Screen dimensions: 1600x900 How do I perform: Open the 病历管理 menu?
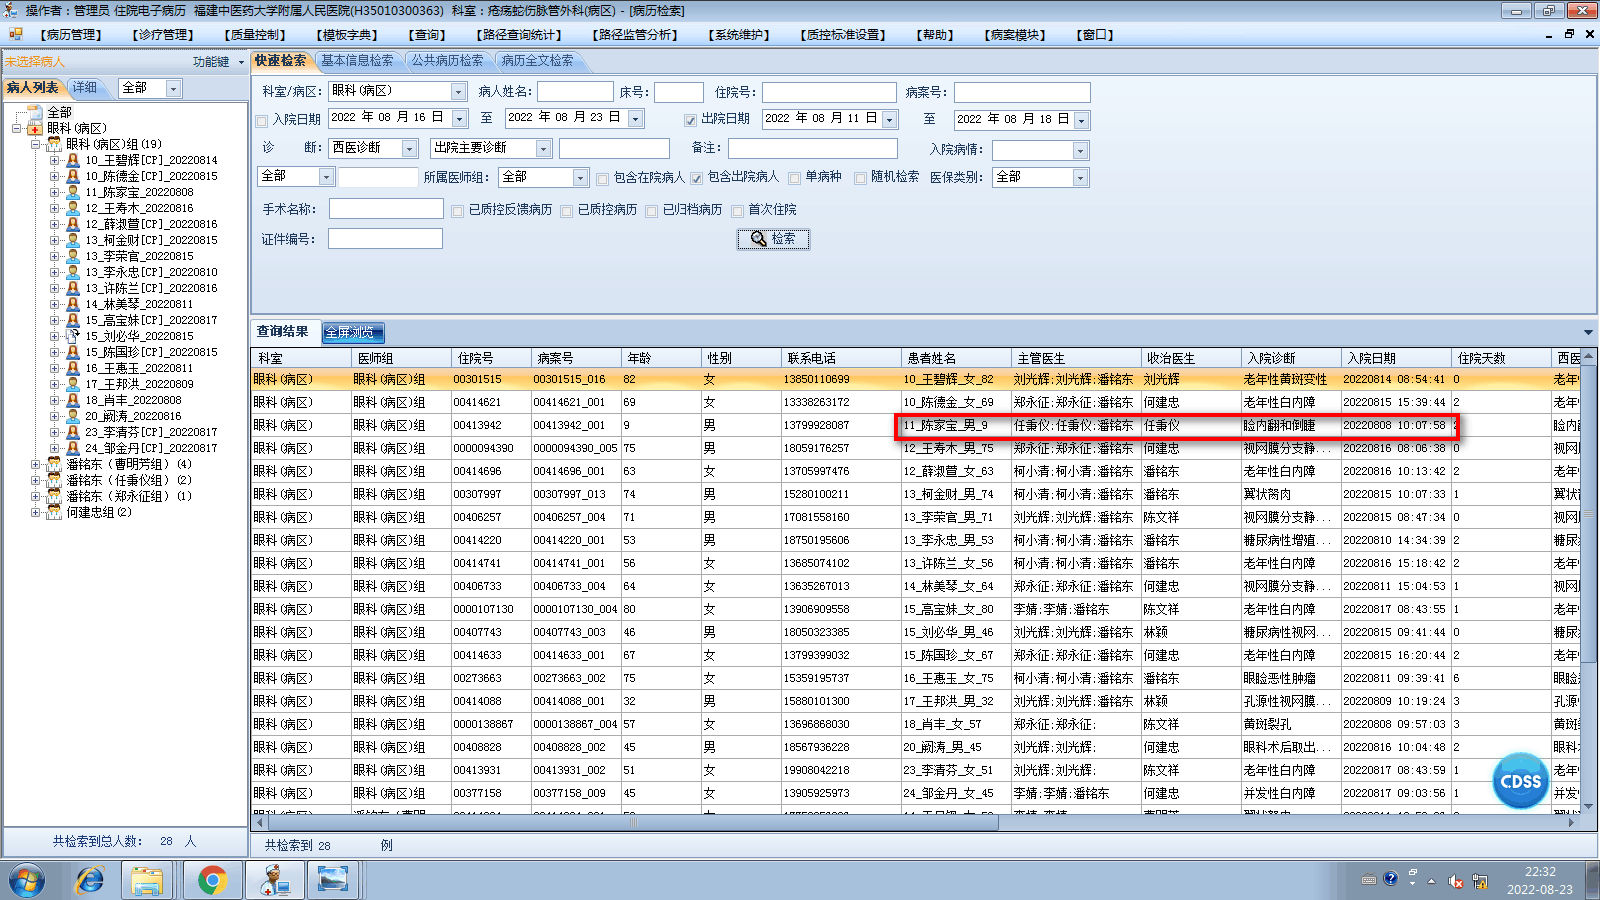tap(71, 35)
